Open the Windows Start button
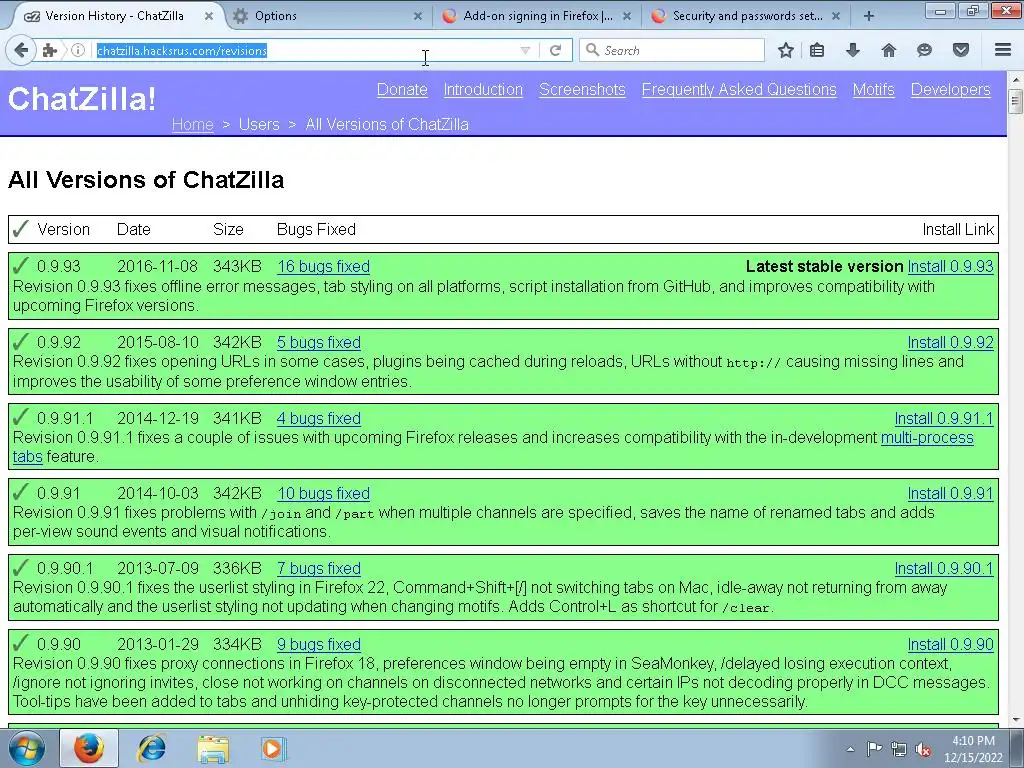The image size is (1024, 768). (x=26, y=749)
